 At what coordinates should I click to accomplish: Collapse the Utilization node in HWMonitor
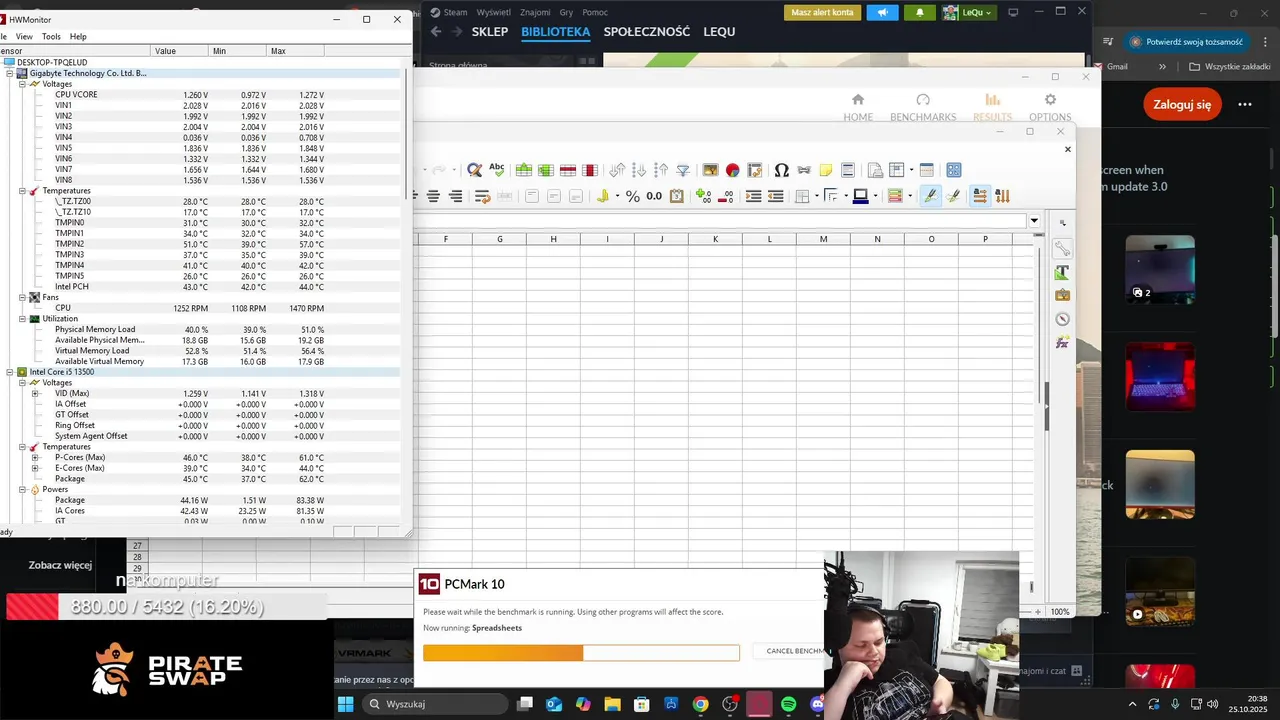(22, 318)
